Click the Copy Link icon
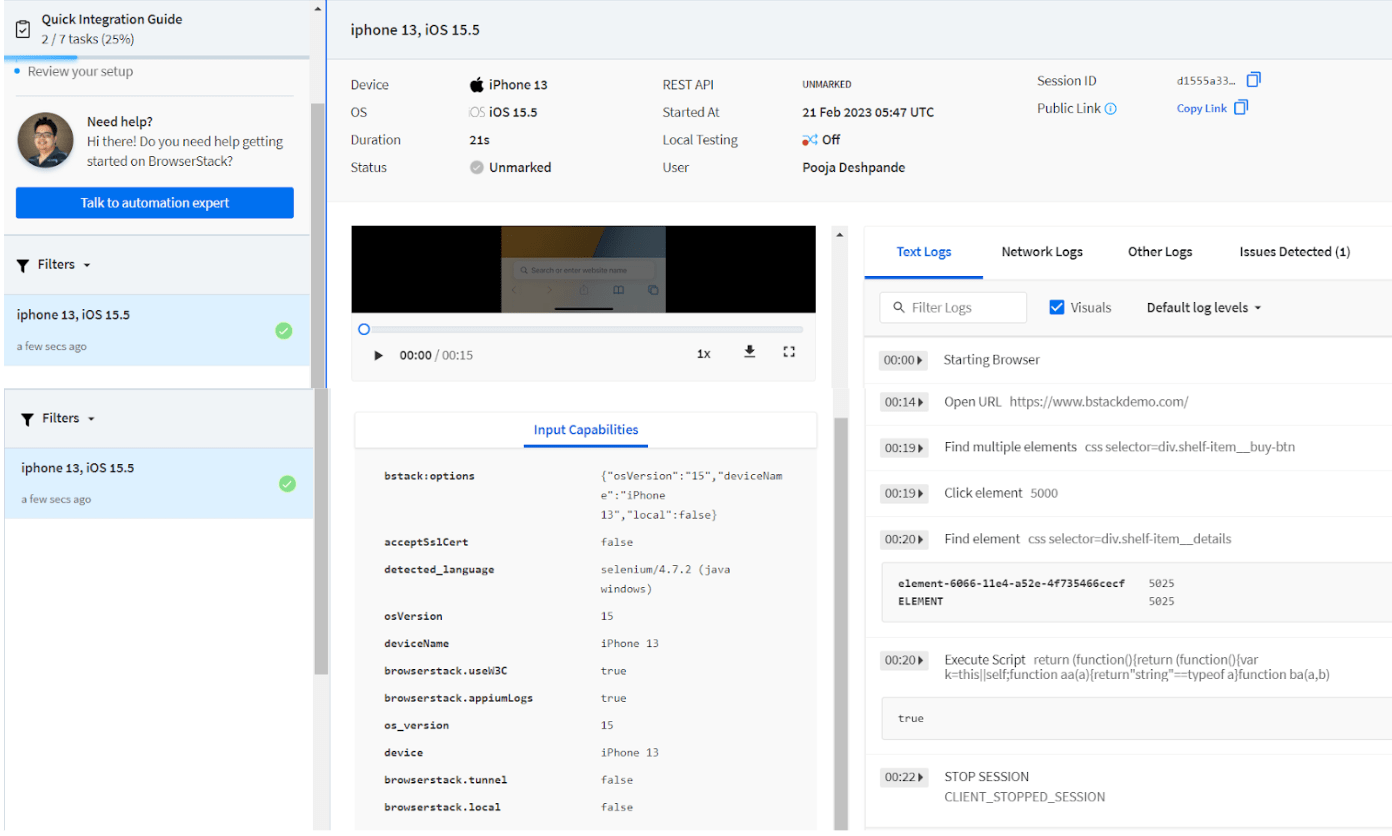 coord(1240,107)
